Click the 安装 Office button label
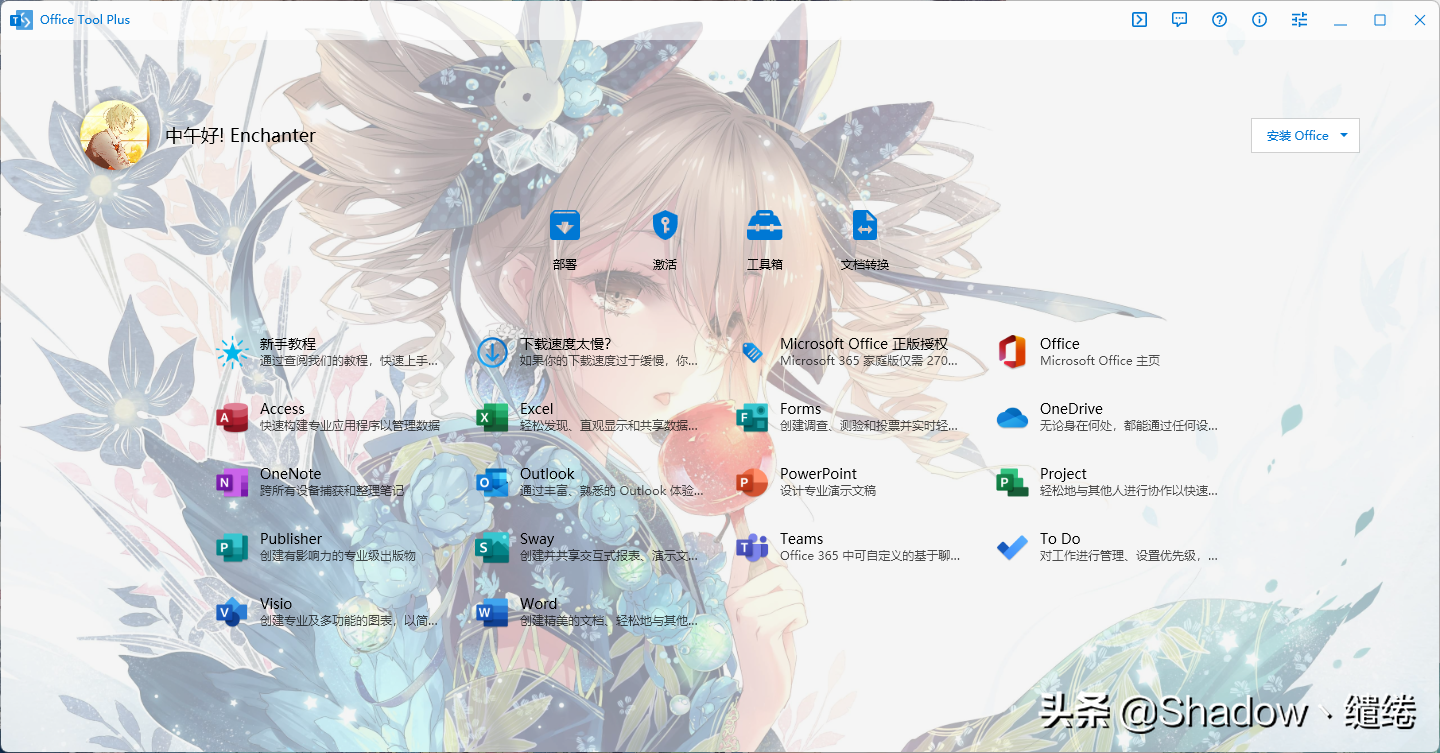The image size is (1440, 753). [1297, 136]
